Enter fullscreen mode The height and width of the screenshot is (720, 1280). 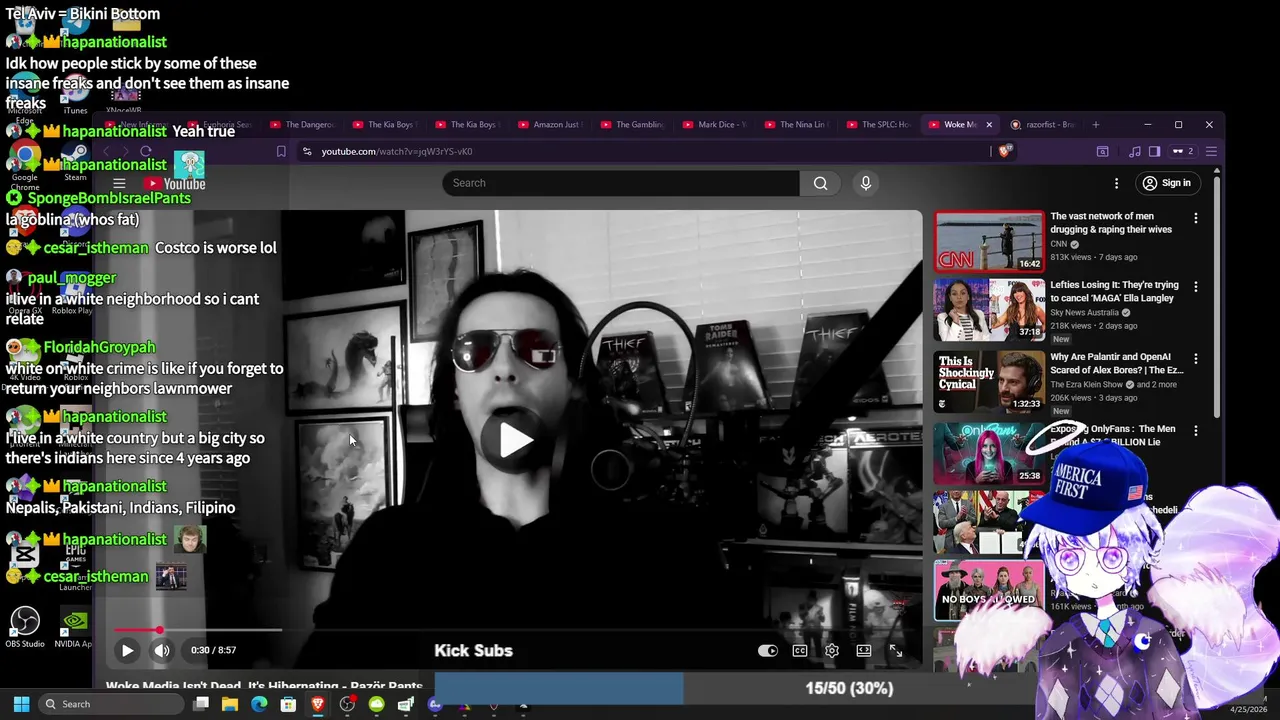pos(896,650)
